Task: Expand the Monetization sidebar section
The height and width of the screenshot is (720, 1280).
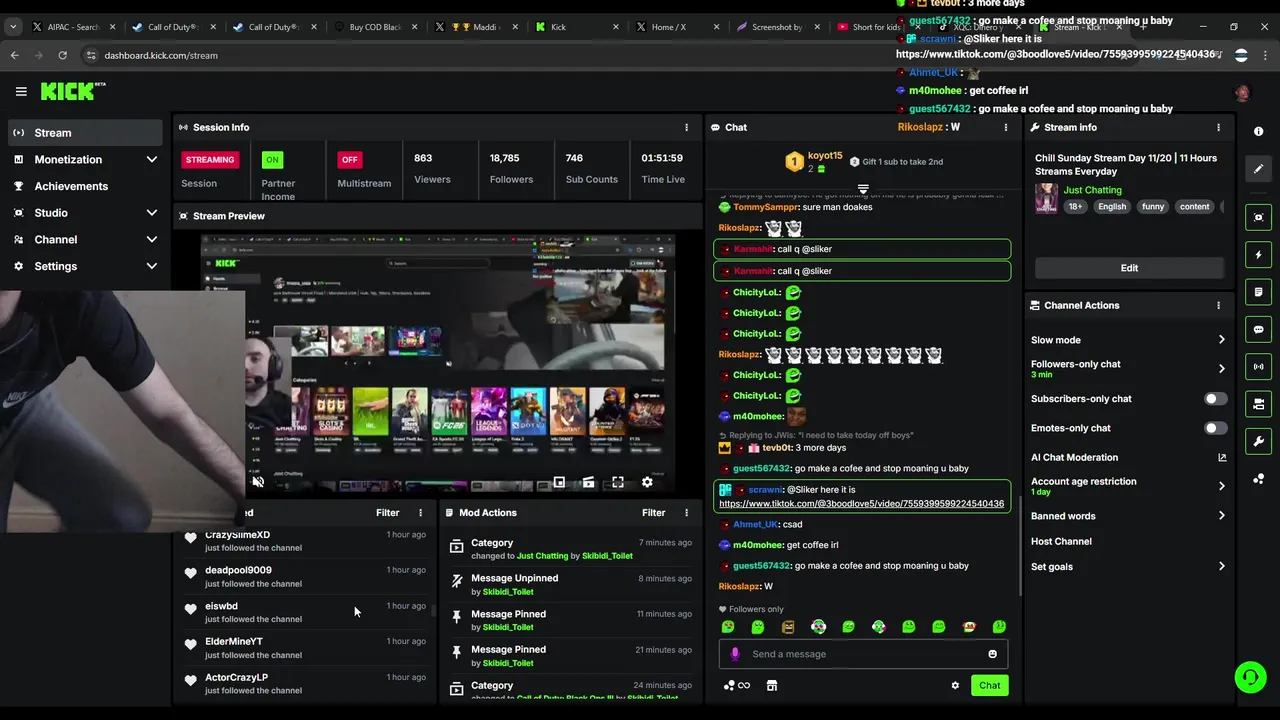Action: [x=152, y=159]
